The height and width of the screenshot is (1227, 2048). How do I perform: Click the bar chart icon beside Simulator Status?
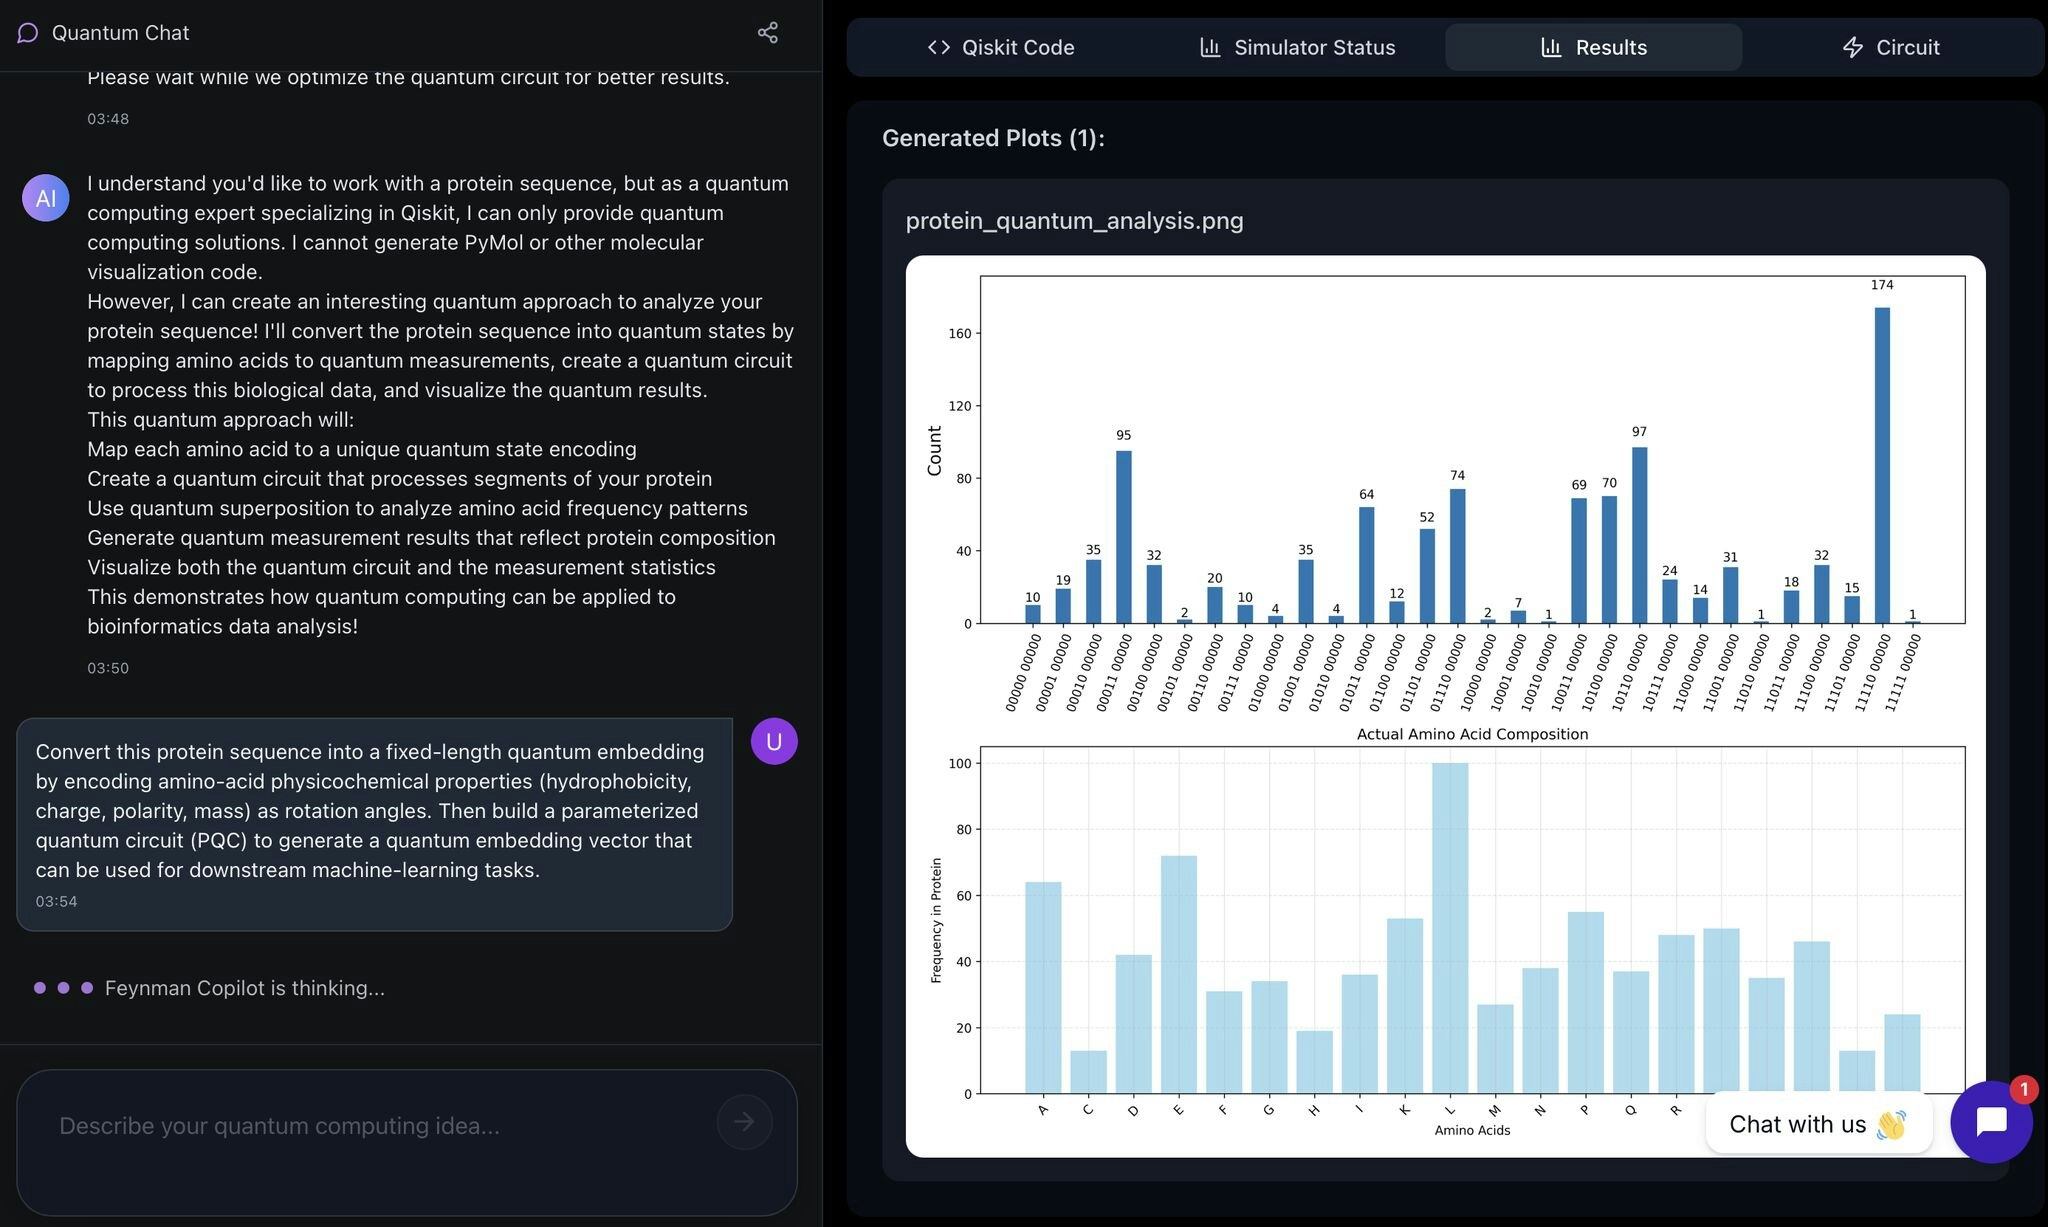pyautogui.click(x=1210, y=47)
